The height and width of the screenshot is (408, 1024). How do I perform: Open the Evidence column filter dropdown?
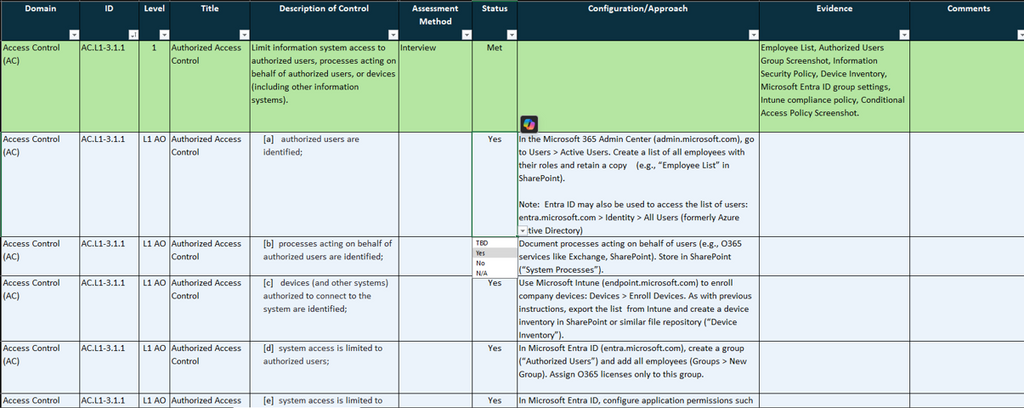pos(904,35)
